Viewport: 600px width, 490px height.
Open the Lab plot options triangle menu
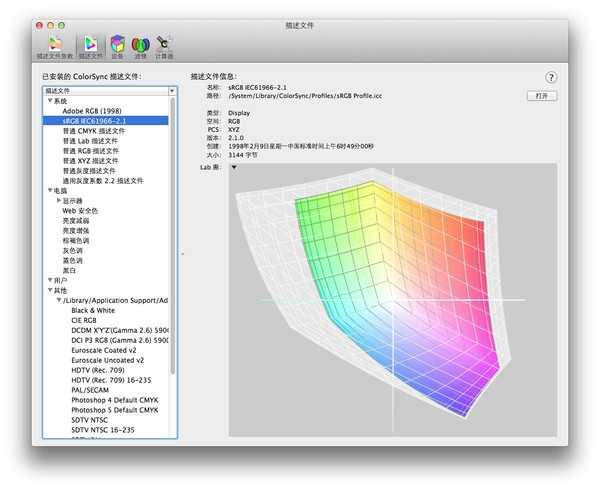coord(234,167)
